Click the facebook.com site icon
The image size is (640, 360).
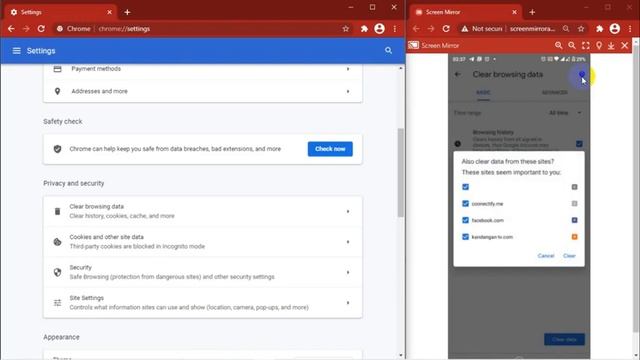pyautogui.click(x=574, y=220)
